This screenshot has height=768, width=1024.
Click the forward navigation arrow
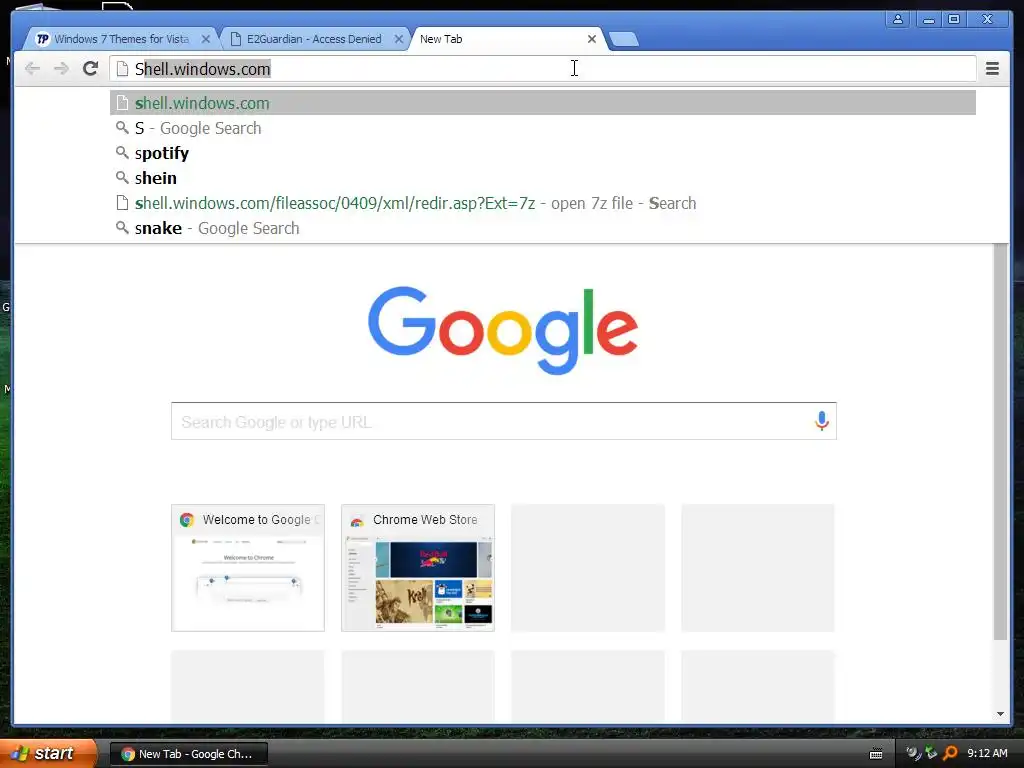(x=61, y=69)
